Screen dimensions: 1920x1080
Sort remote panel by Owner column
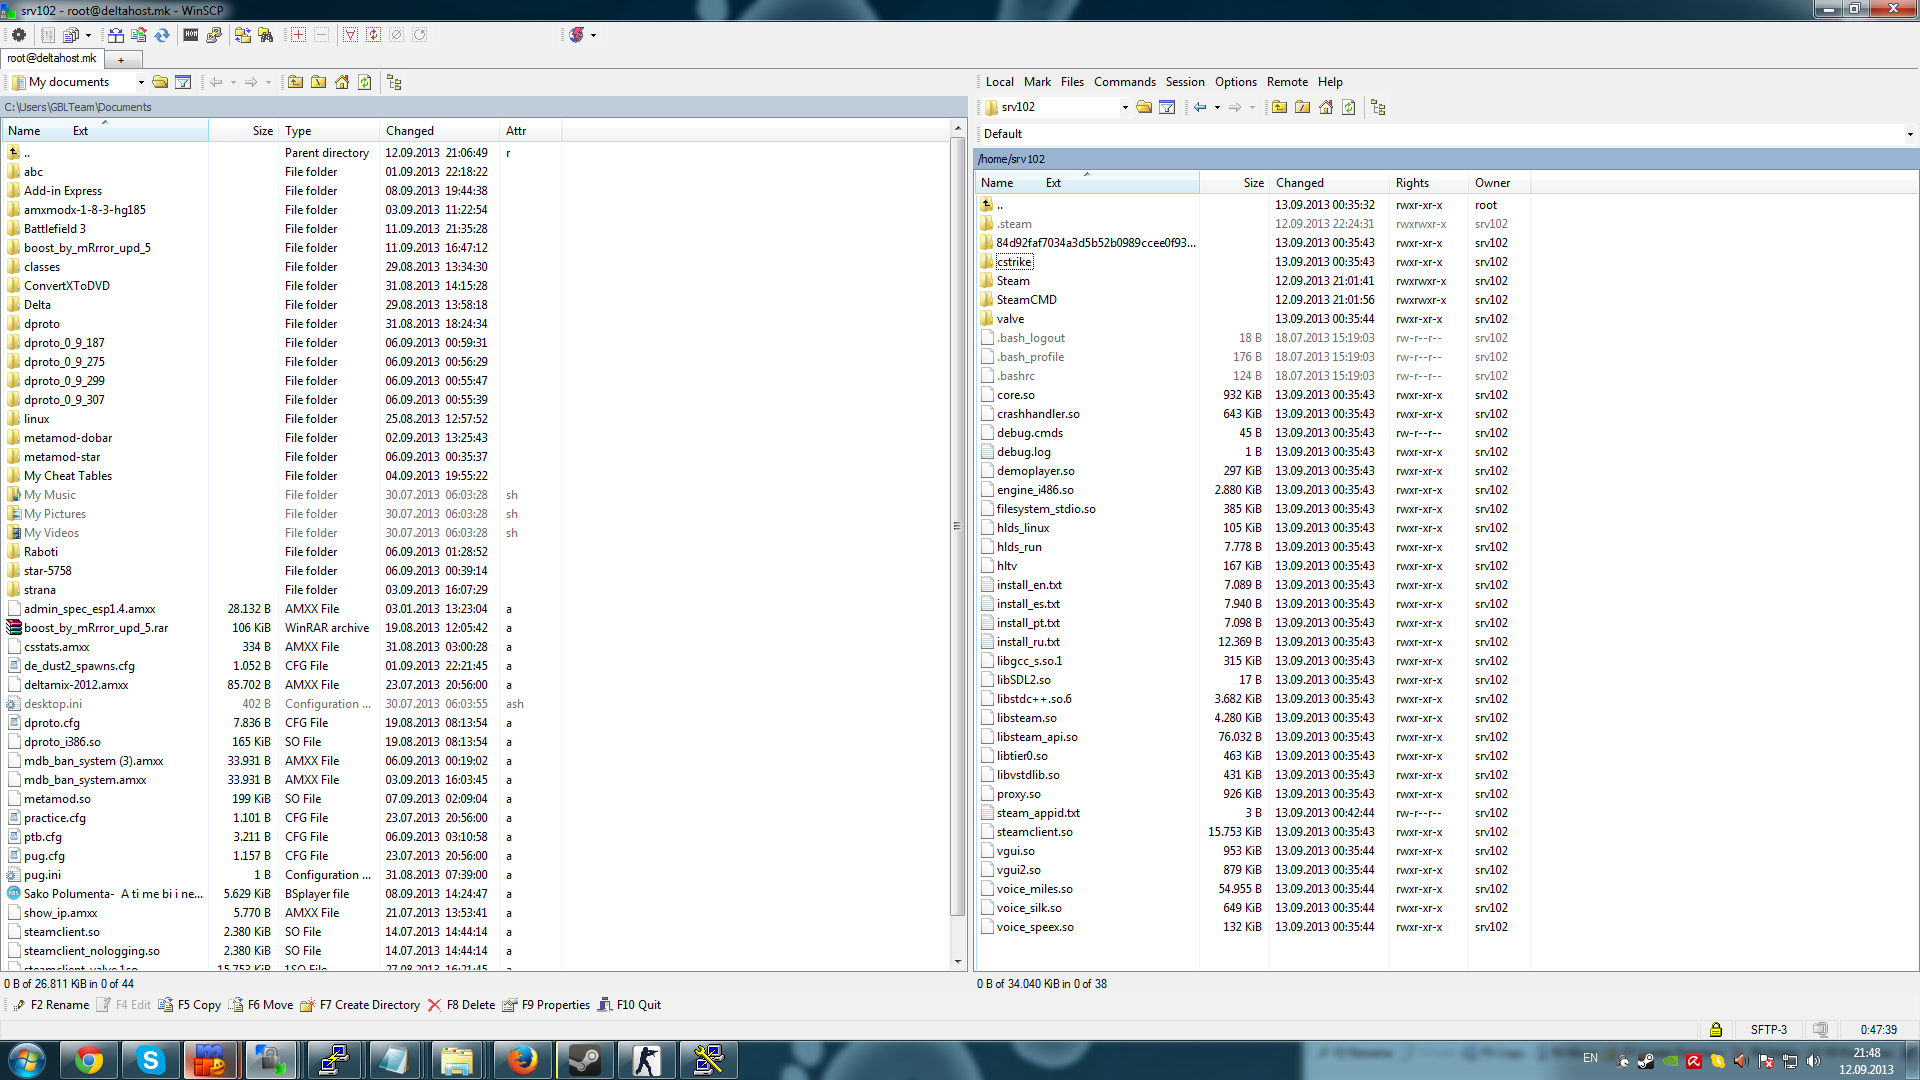click(x=1498, y=183)
